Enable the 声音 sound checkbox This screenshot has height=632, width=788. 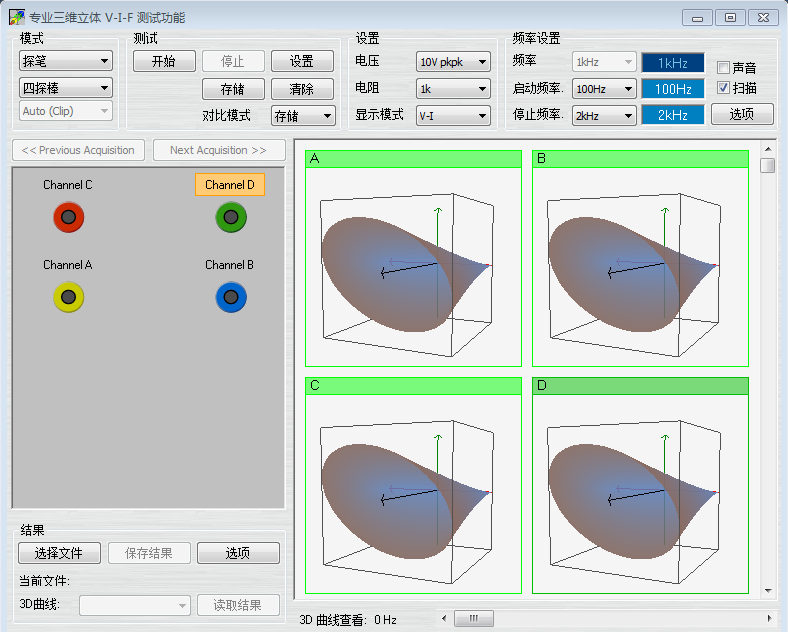pos(723,67)
